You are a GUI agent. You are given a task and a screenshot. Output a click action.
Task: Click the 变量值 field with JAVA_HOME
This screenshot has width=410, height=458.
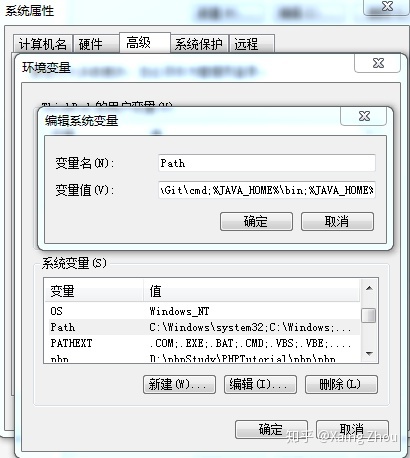click(x=267, y=190)
